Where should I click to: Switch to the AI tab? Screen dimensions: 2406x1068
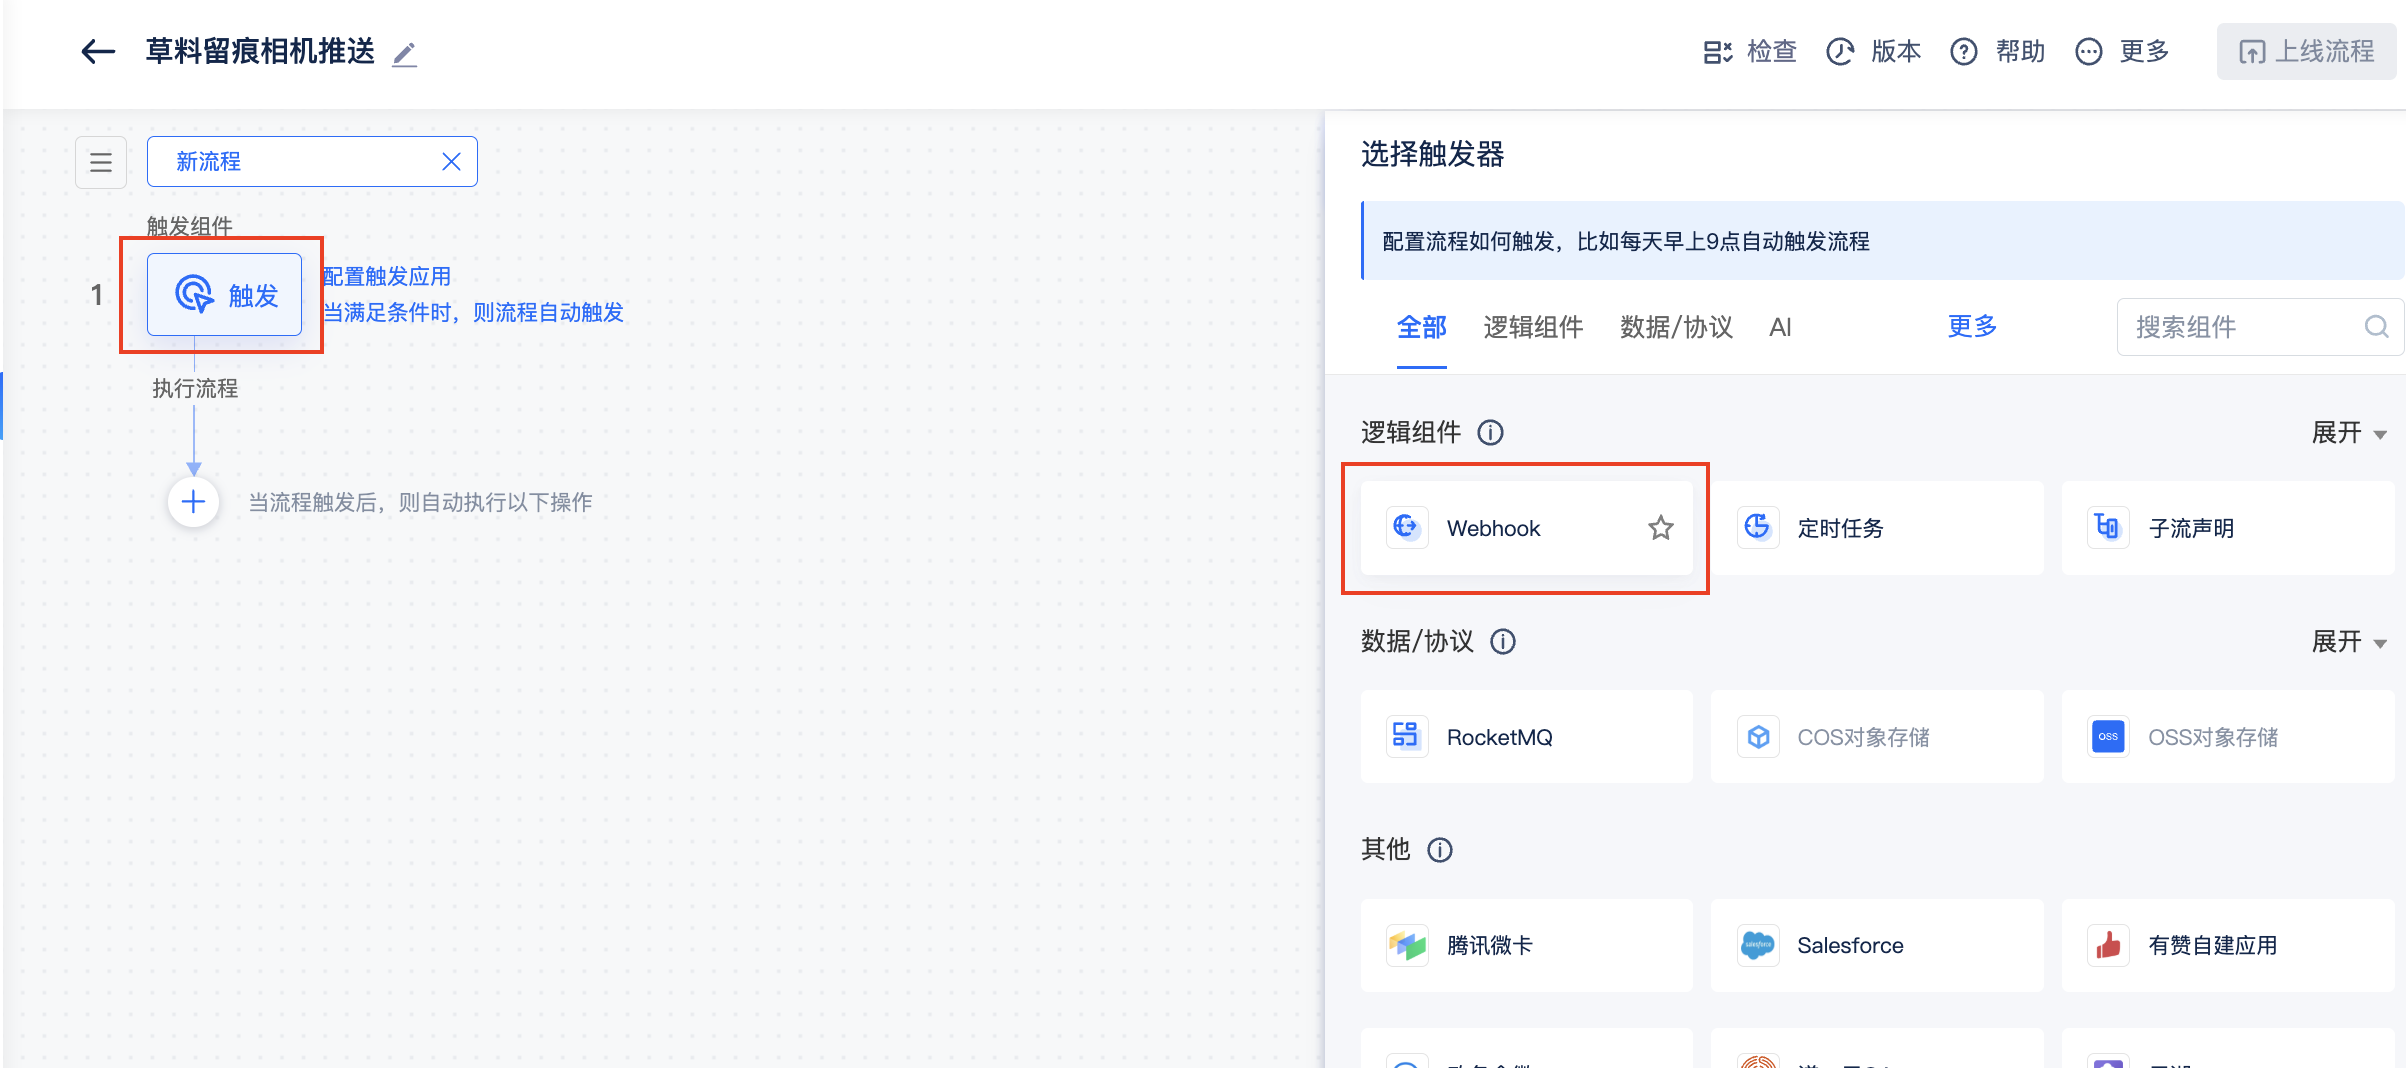1780,327
